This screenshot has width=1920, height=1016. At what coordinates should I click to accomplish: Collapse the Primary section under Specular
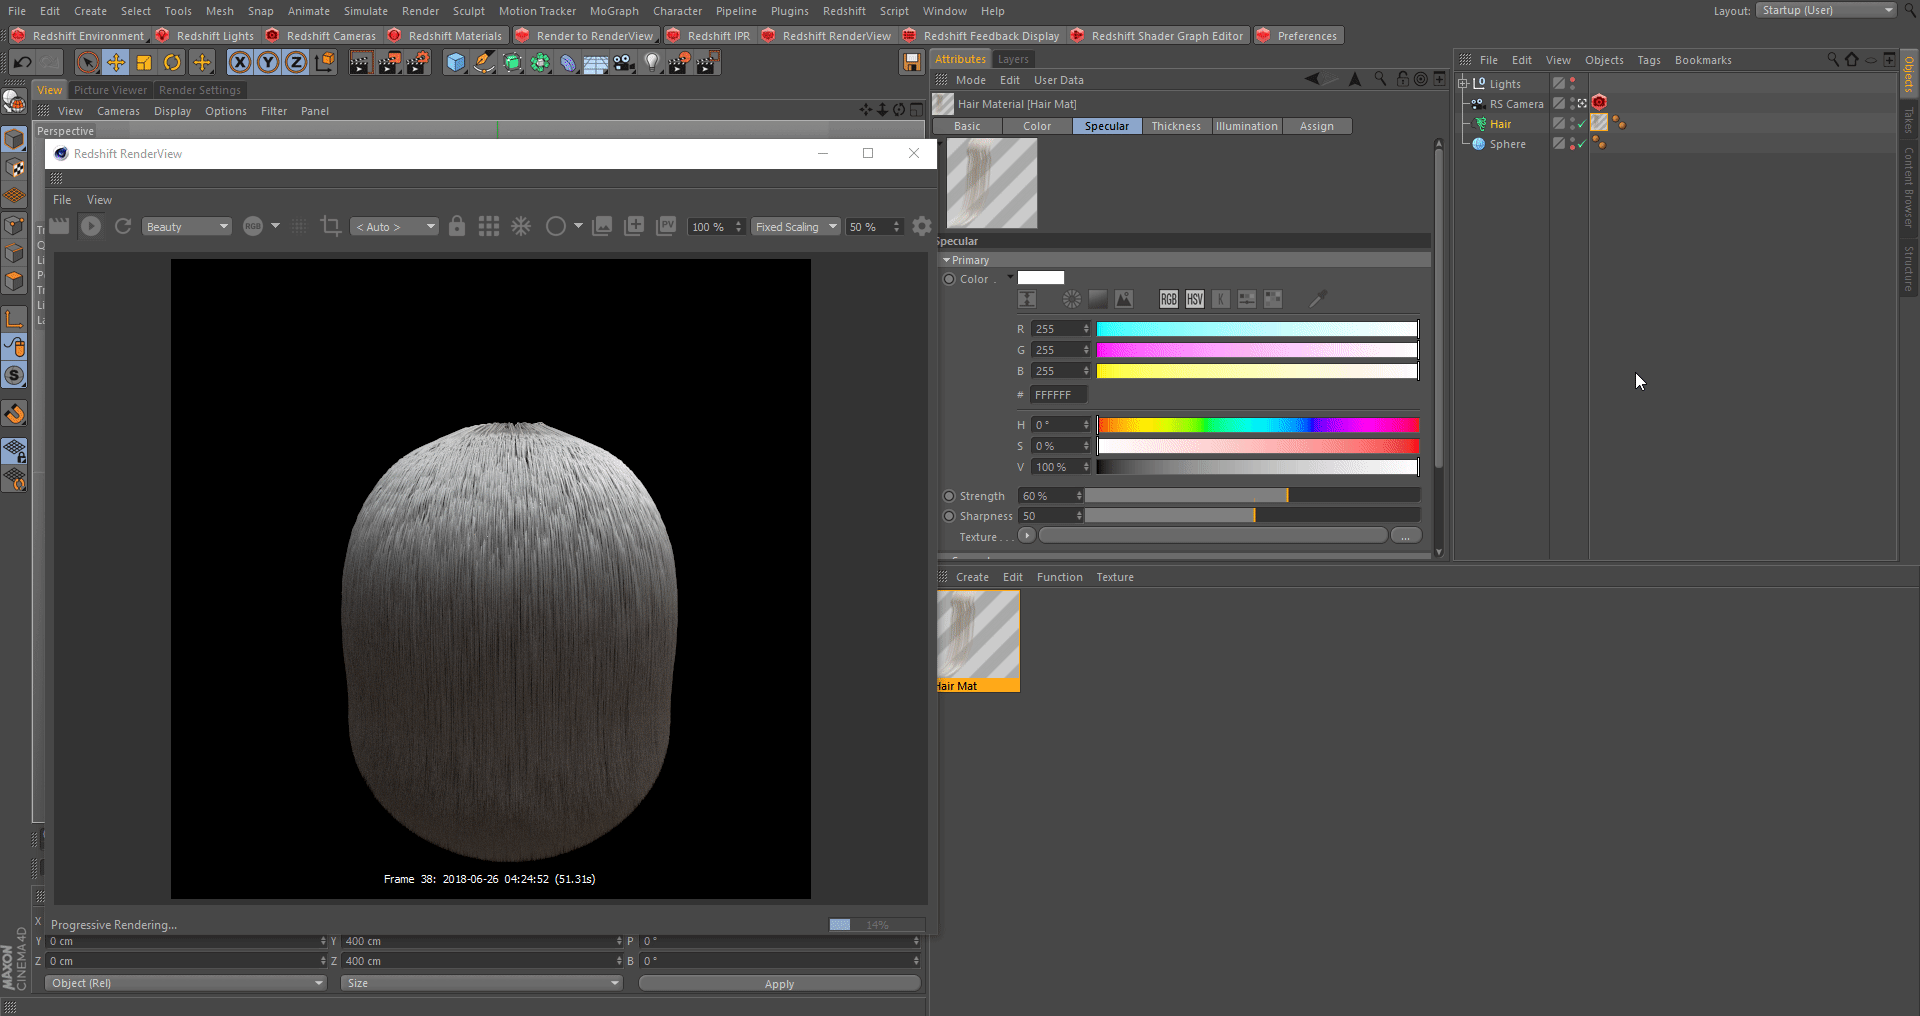point(948,259)
